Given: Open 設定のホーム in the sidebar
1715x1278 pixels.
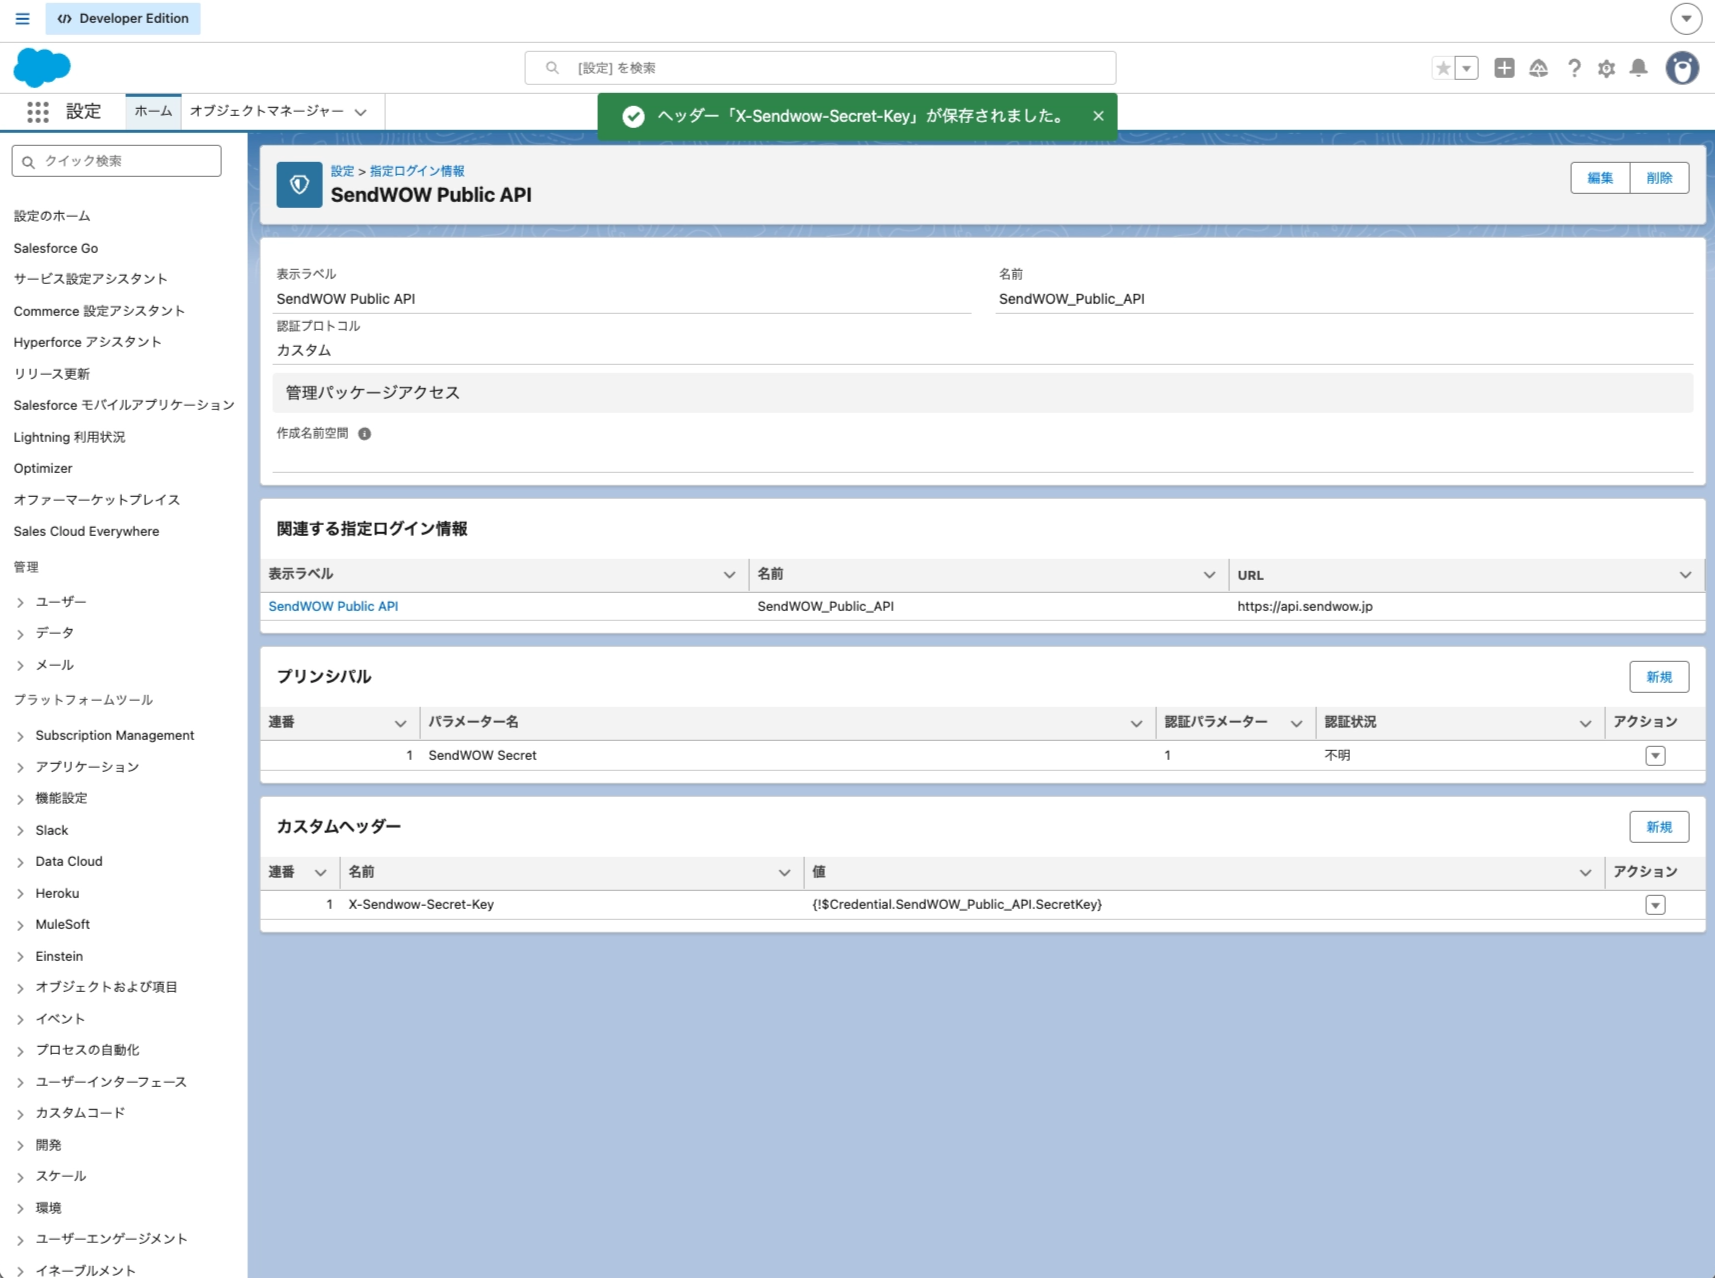Looking at the screenshot, I should tap(52, 216).
